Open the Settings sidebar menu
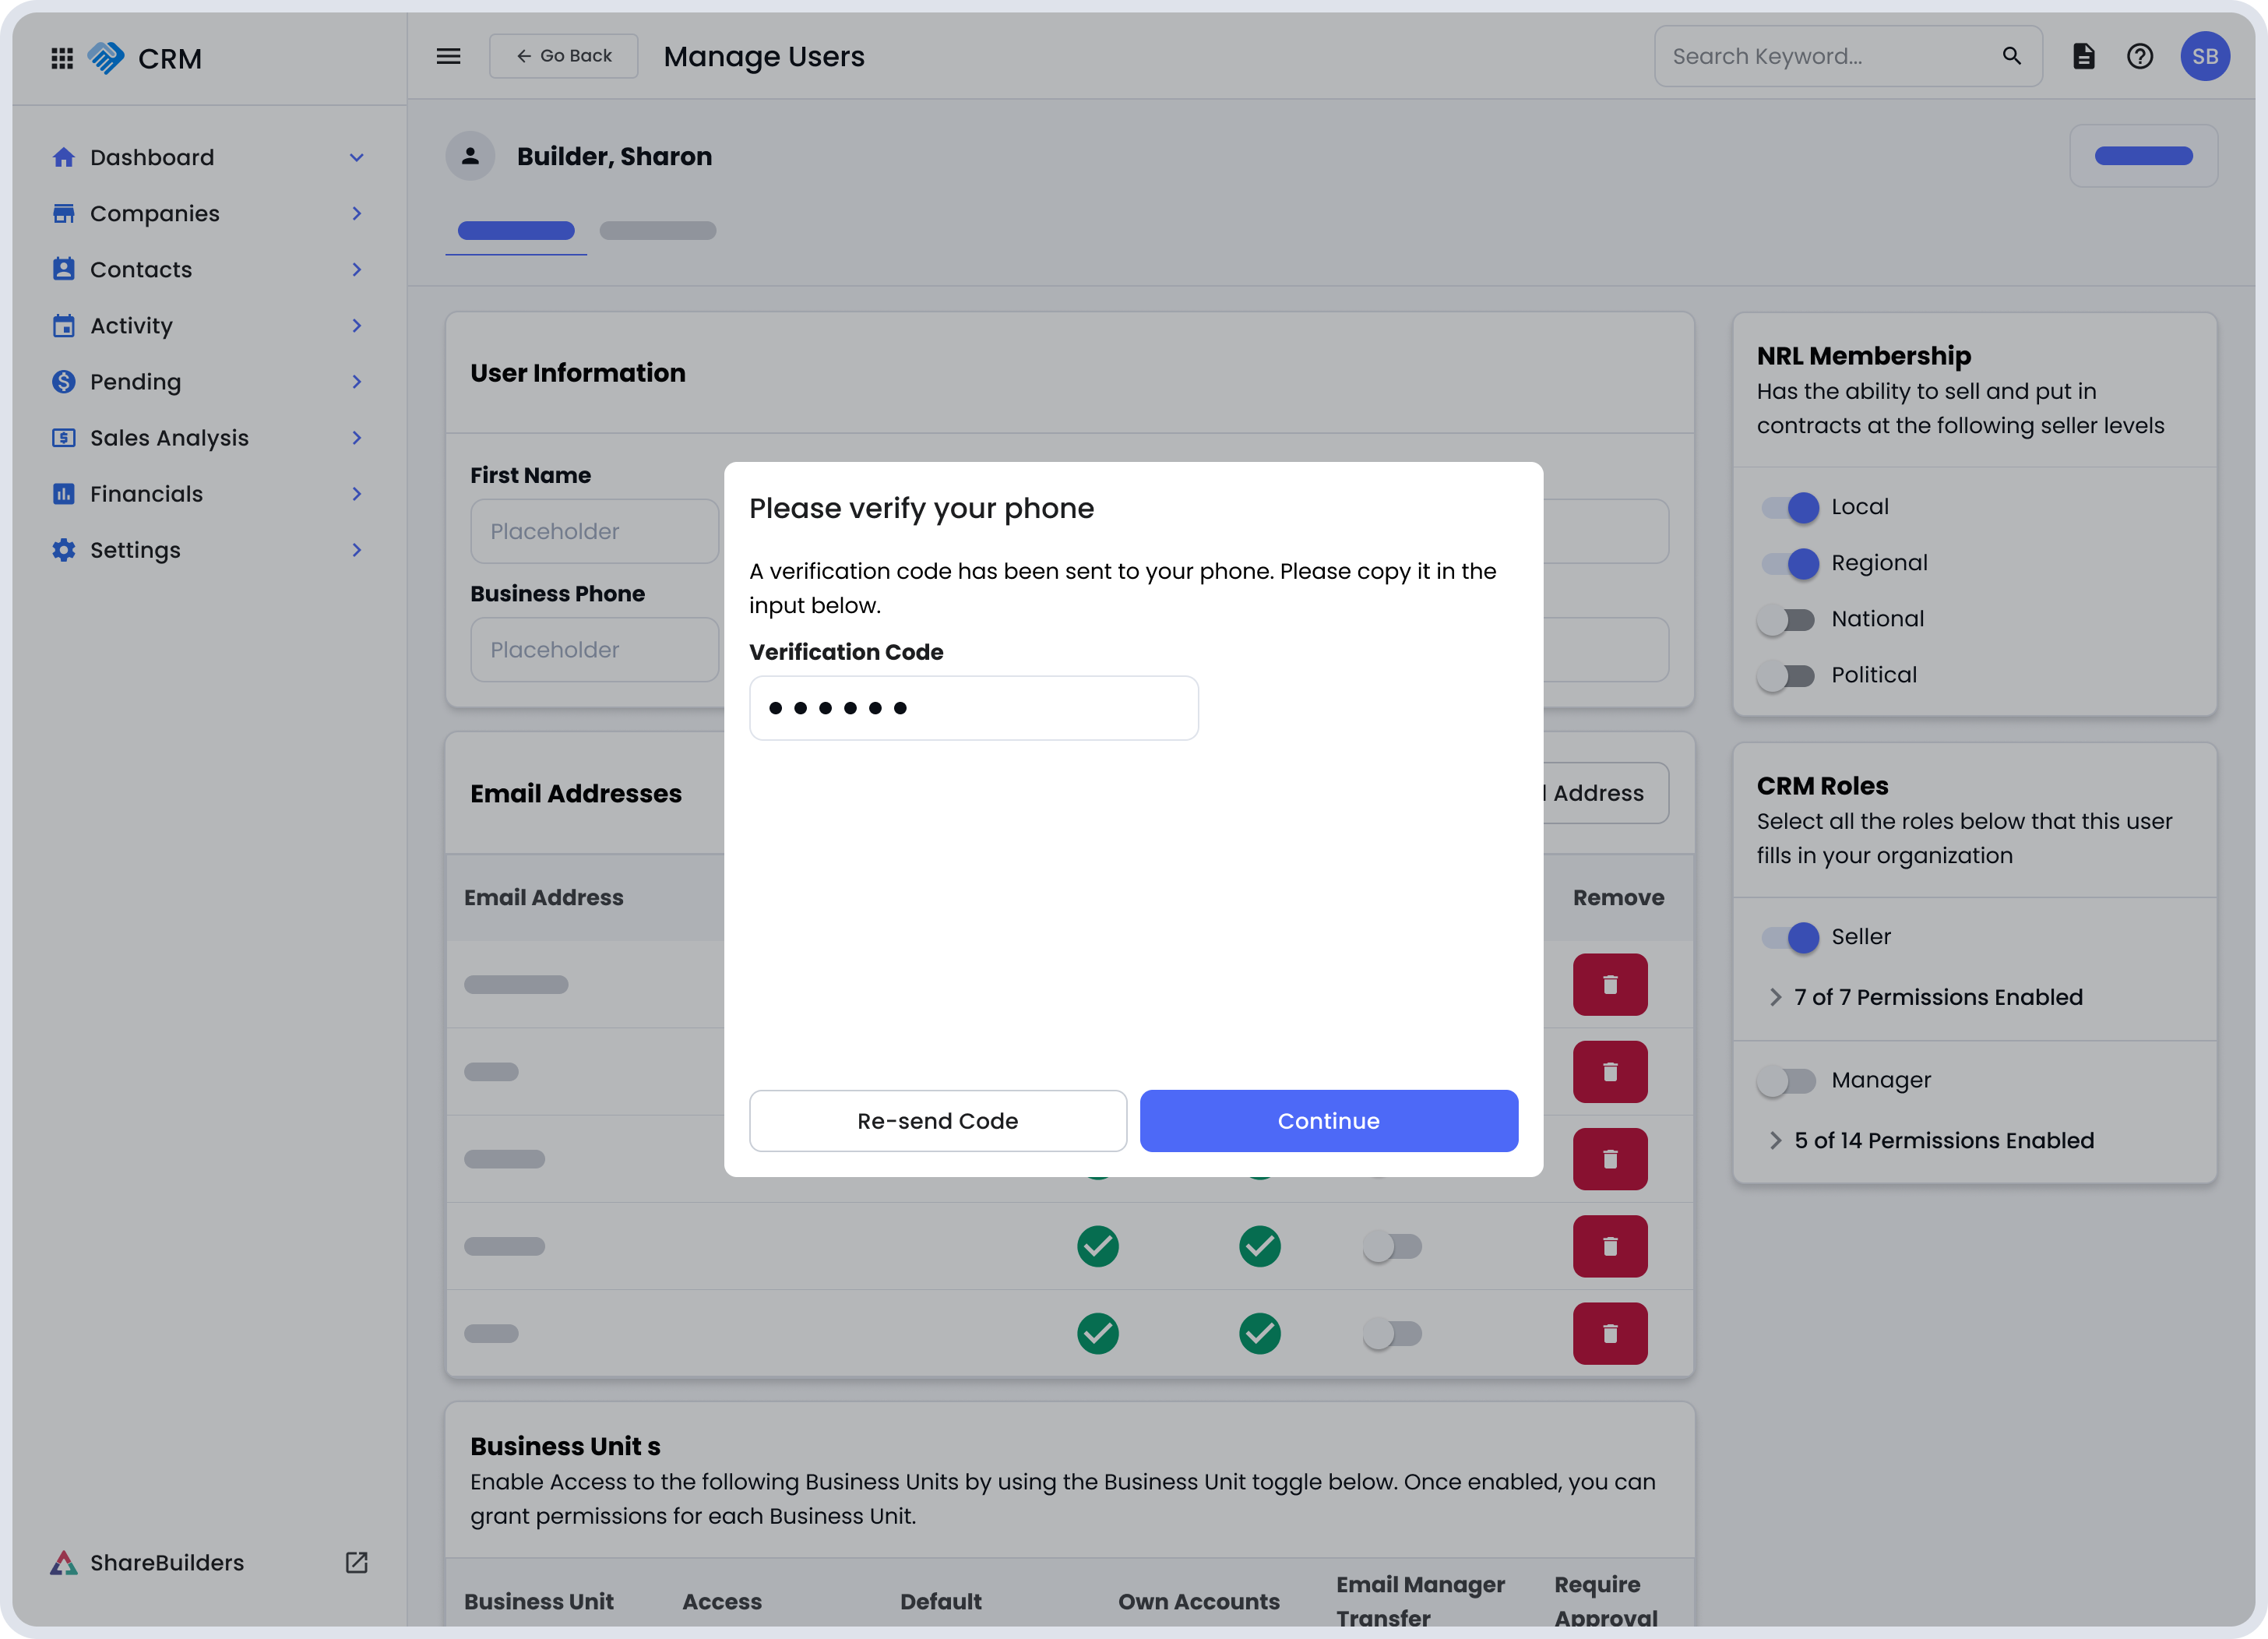The width and height of the screenshot is (2268, 1639). pyautogui.click(x=135, y=550)
